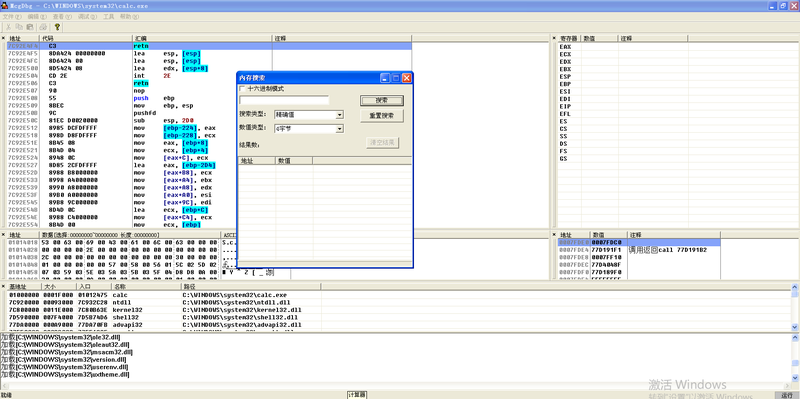
Task: Open the 调试(D) menu
Action: coord(87,17)
